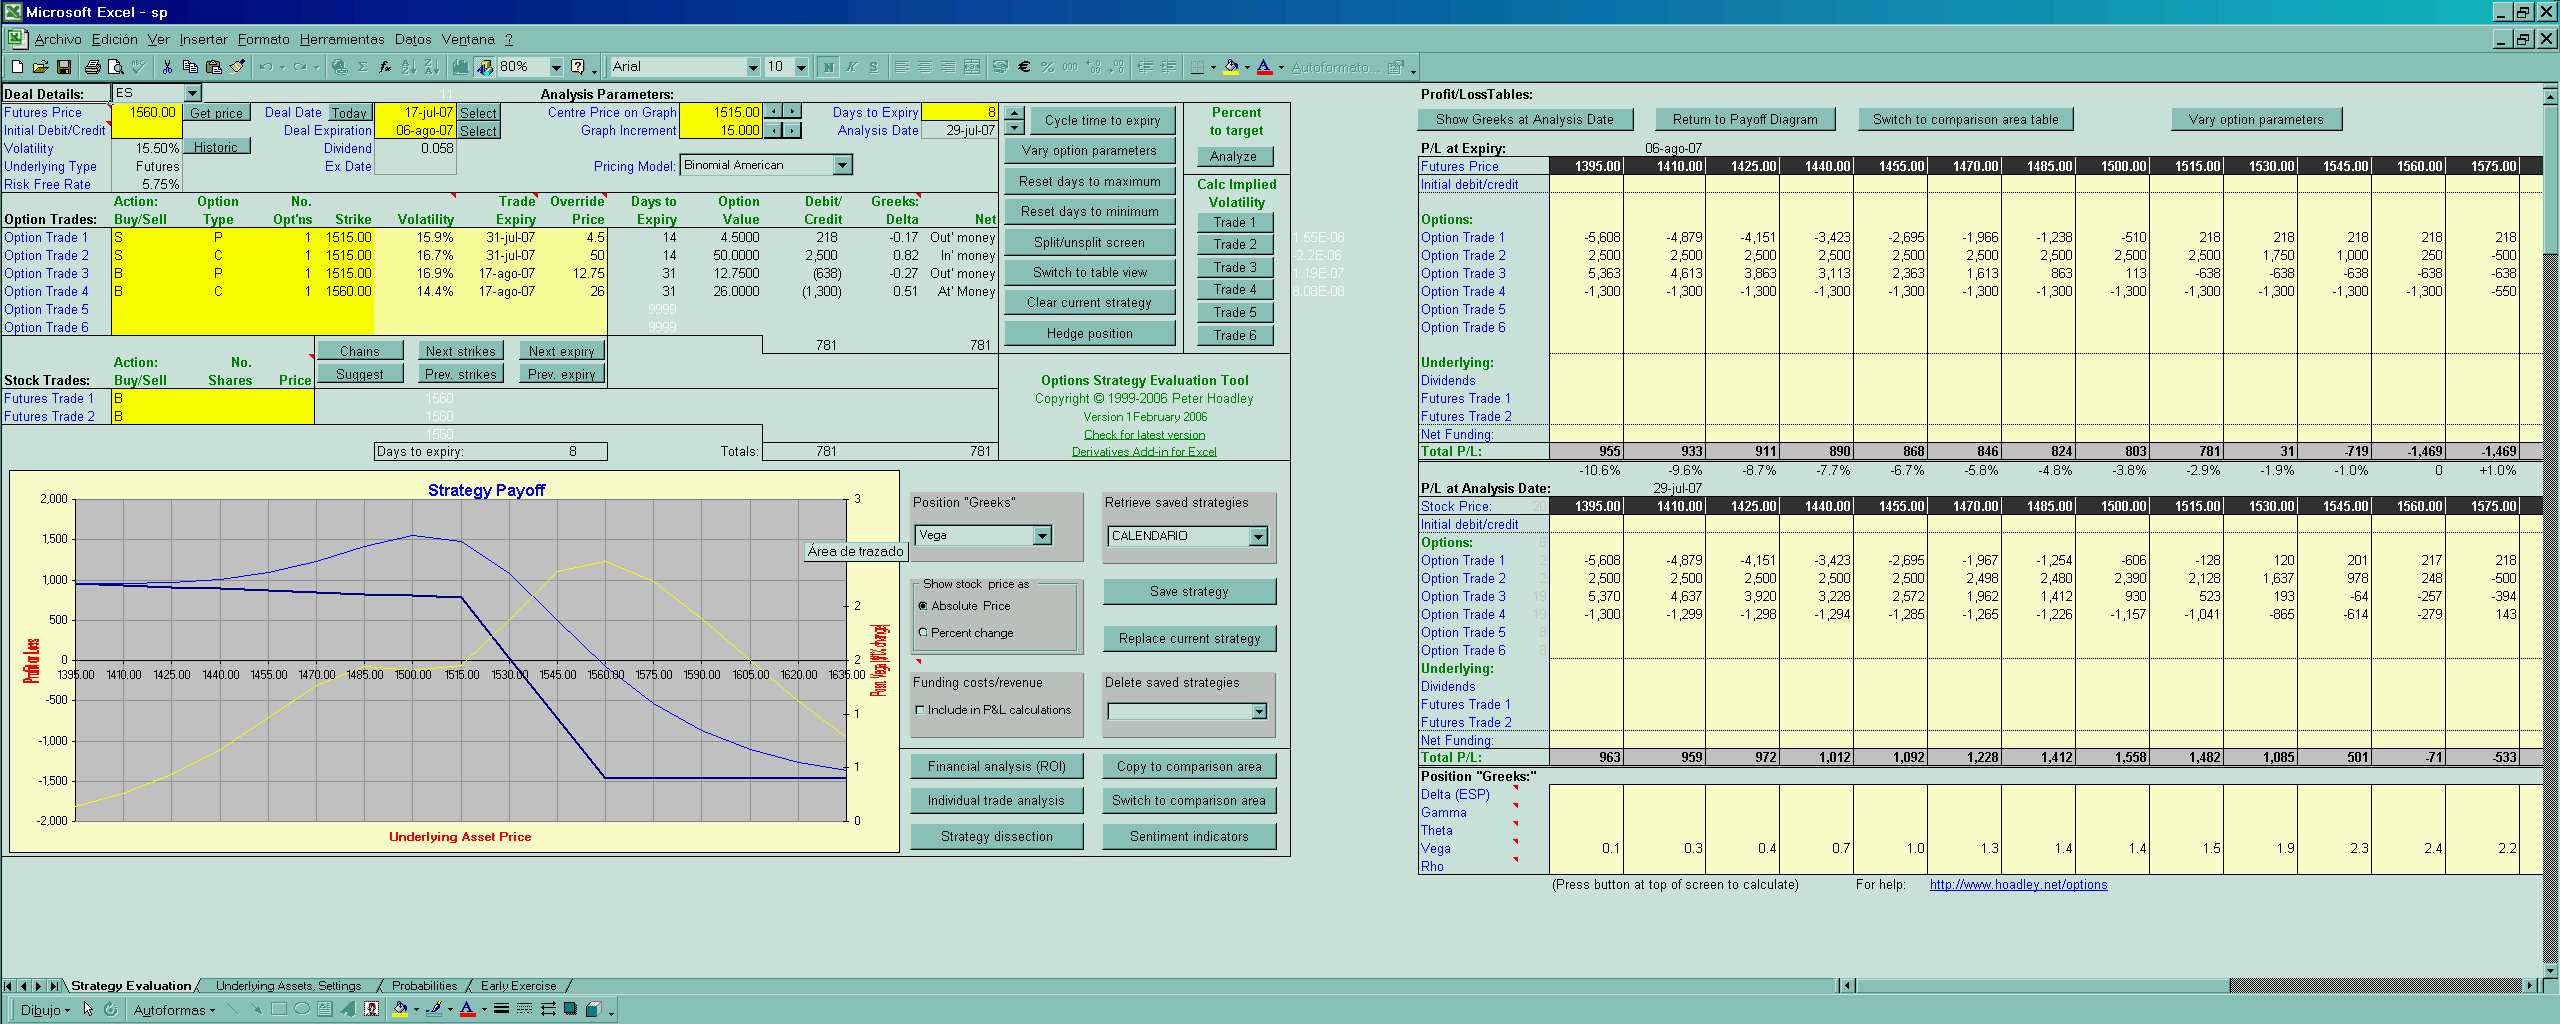The width and height of the screenshot is (2560, 1024).
Task: Select the Absolute Price radio button
Action: tap(922, 606)
